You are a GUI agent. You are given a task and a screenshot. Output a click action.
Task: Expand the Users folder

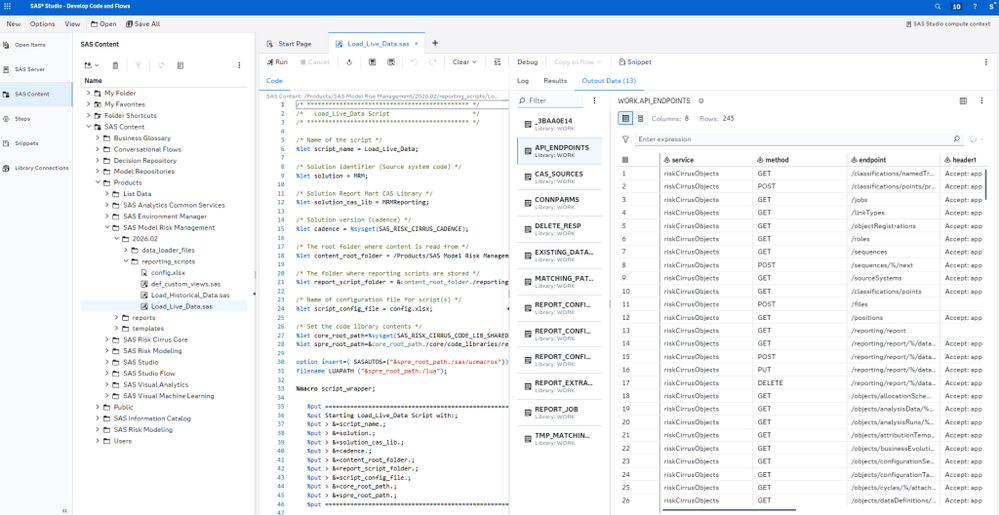pyautogui.click(x=97, y=441)
